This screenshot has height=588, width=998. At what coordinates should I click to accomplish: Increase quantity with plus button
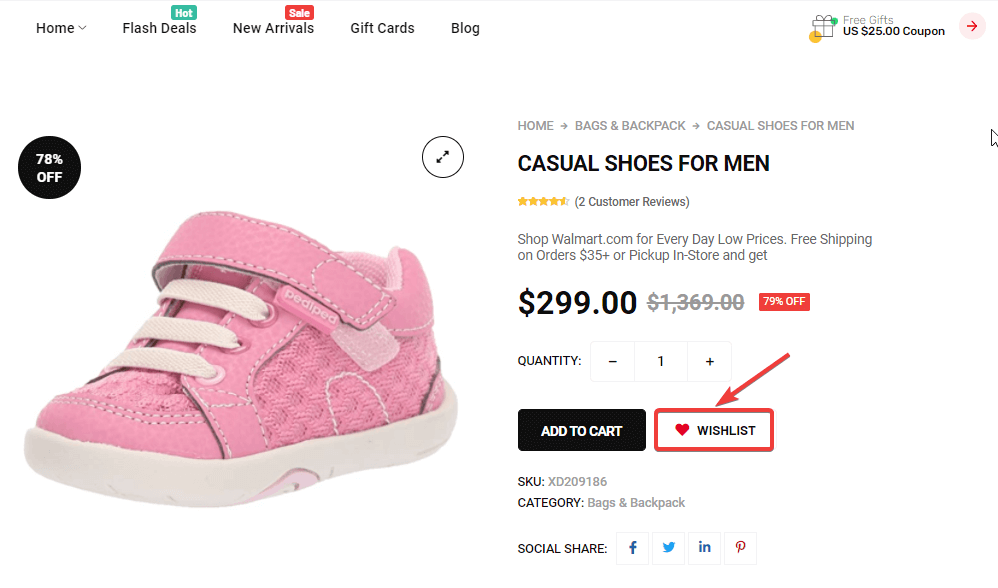point(709,361)
